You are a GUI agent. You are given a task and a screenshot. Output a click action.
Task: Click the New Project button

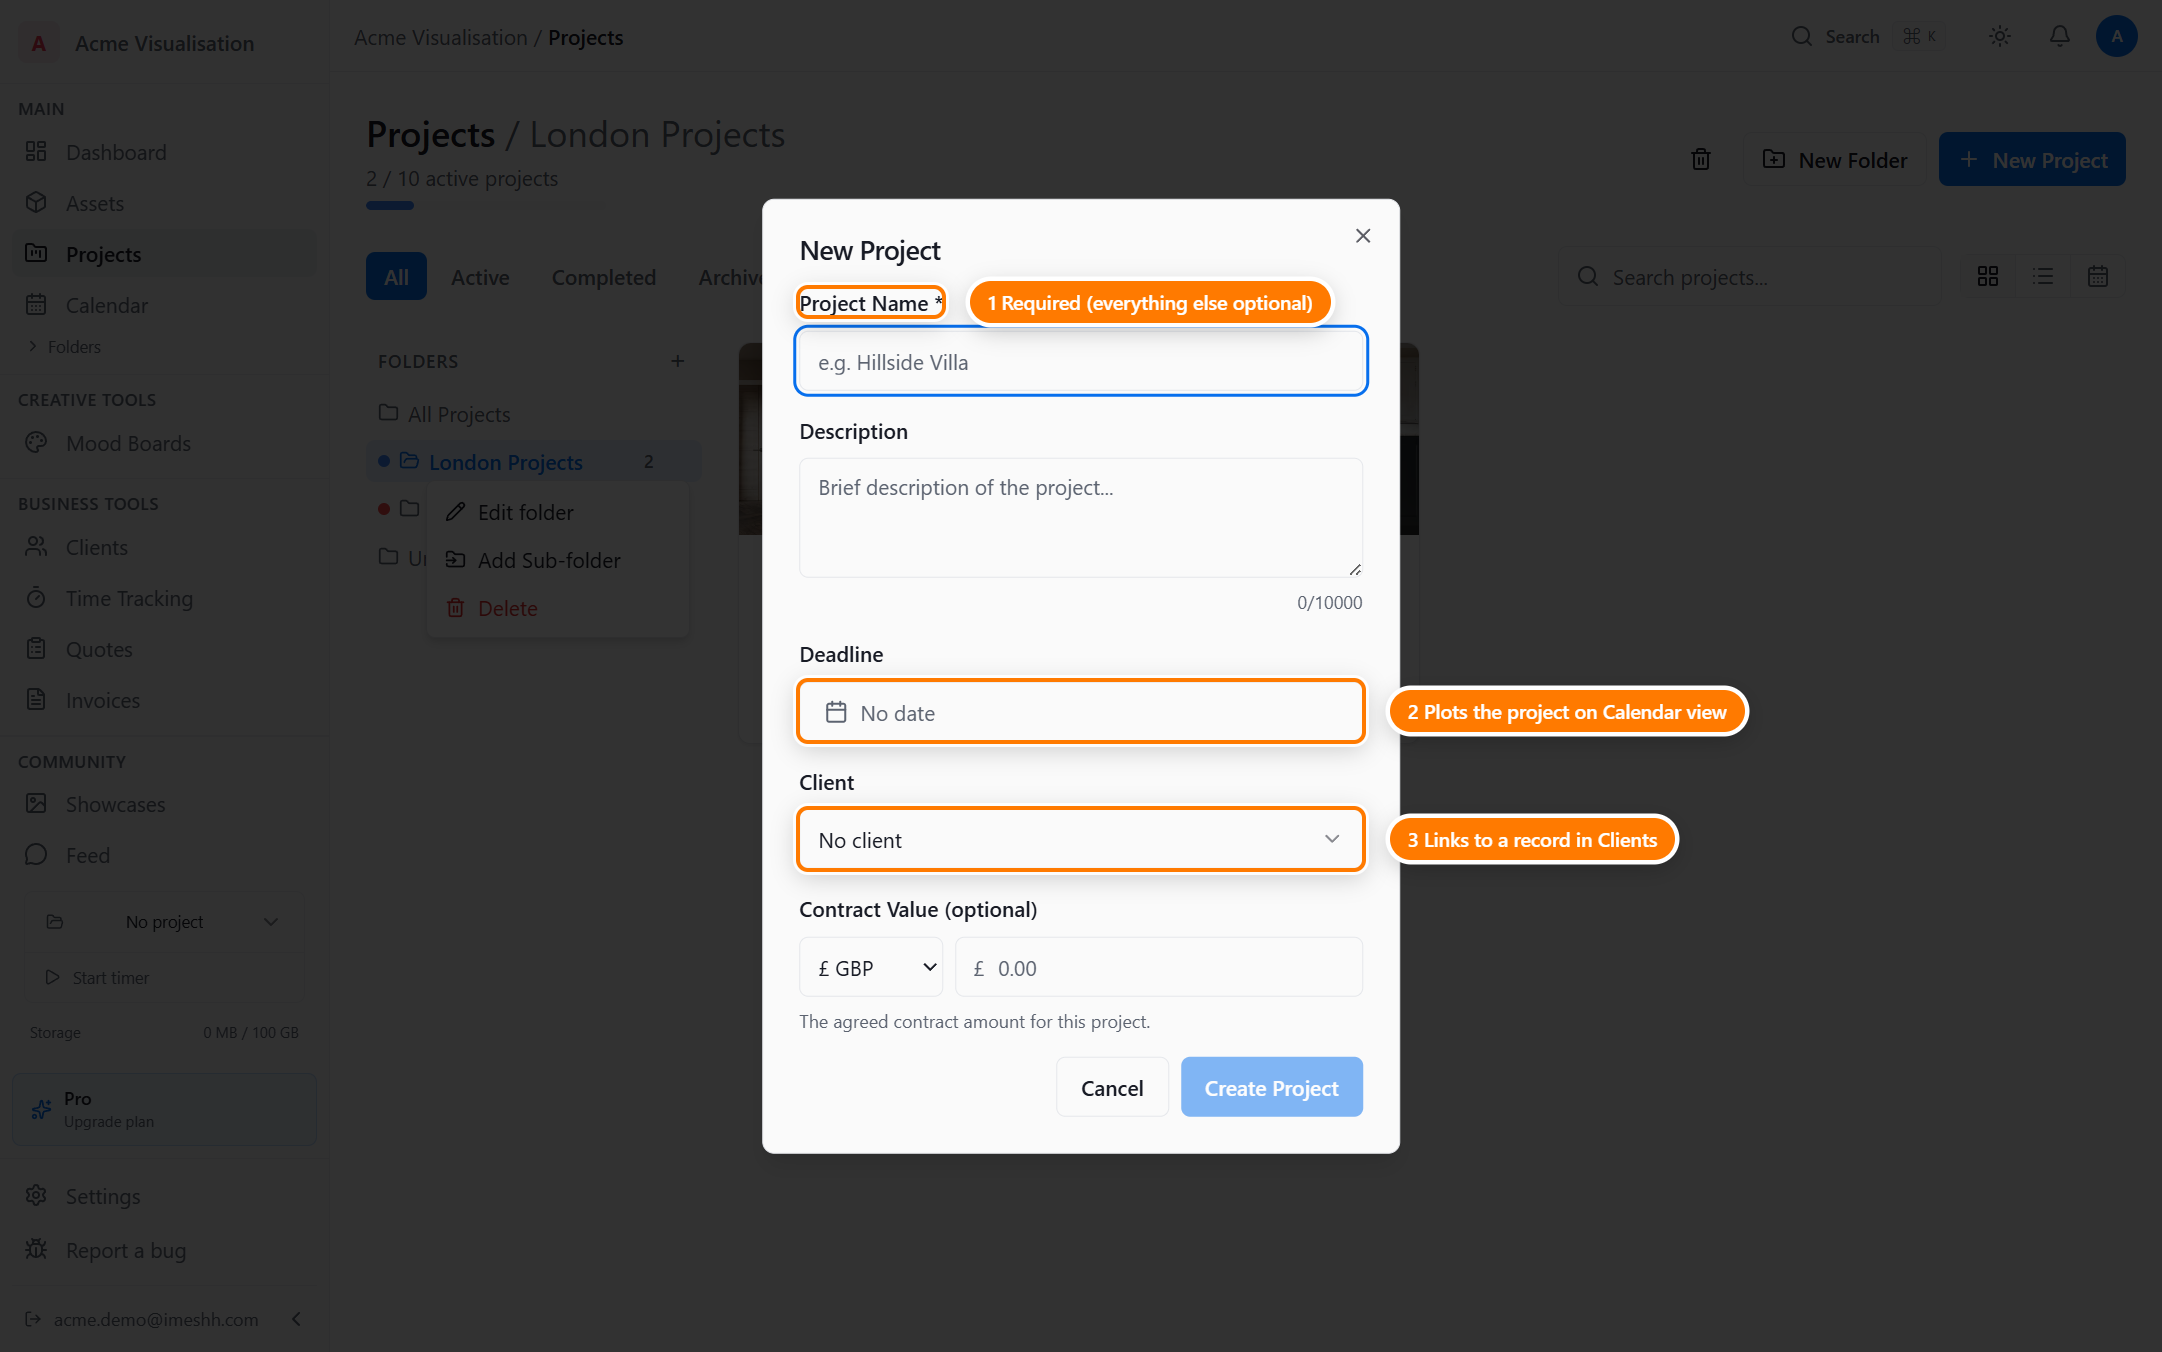[2032, 159]
